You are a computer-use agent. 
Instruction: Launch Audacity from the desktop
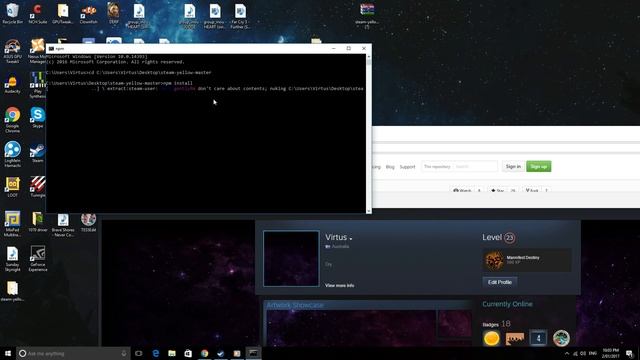12,84
